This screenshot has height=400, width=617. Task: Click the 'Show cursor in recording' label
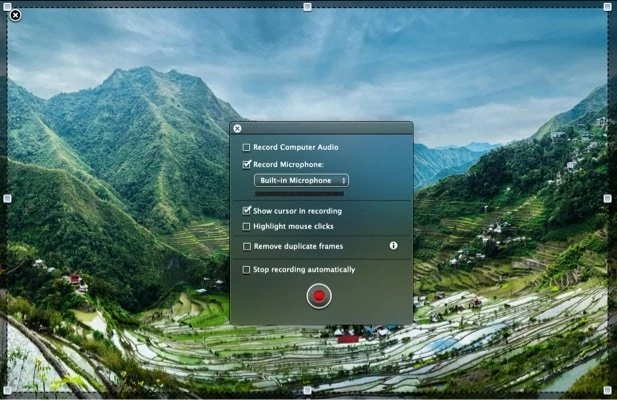tap(297, 211)
